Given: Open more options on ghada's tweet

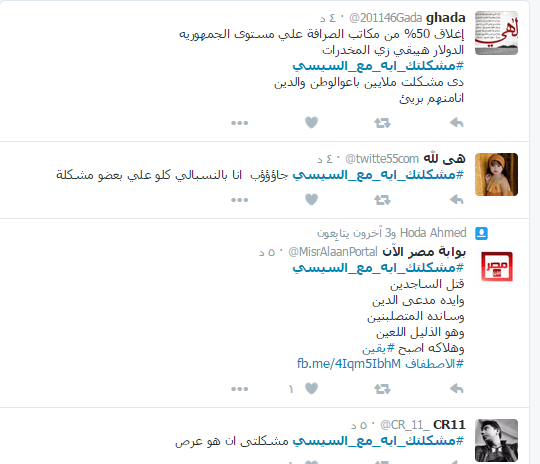Looking at the screenshot, I should tap(240, 123).
